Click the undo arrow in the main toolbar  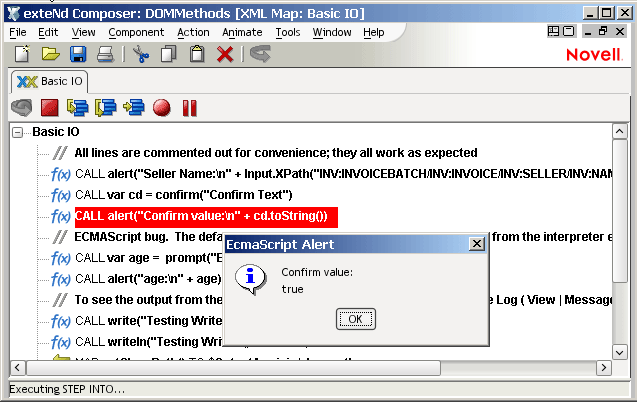pyautogui.click(x=260, y=54)
